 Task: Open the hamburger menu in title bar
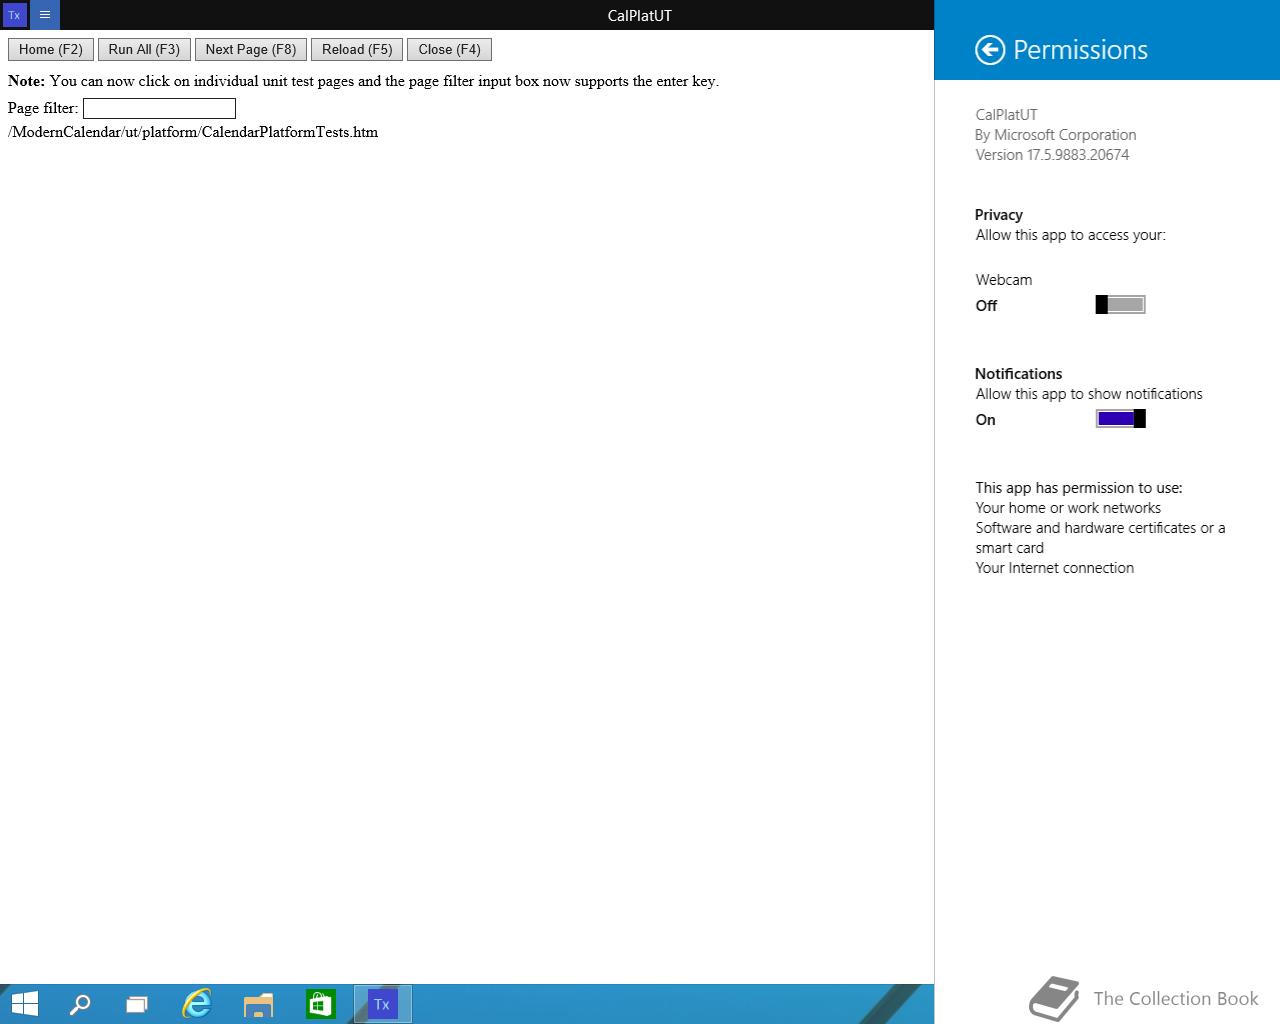pyautogui.click(x=45, y=15)
